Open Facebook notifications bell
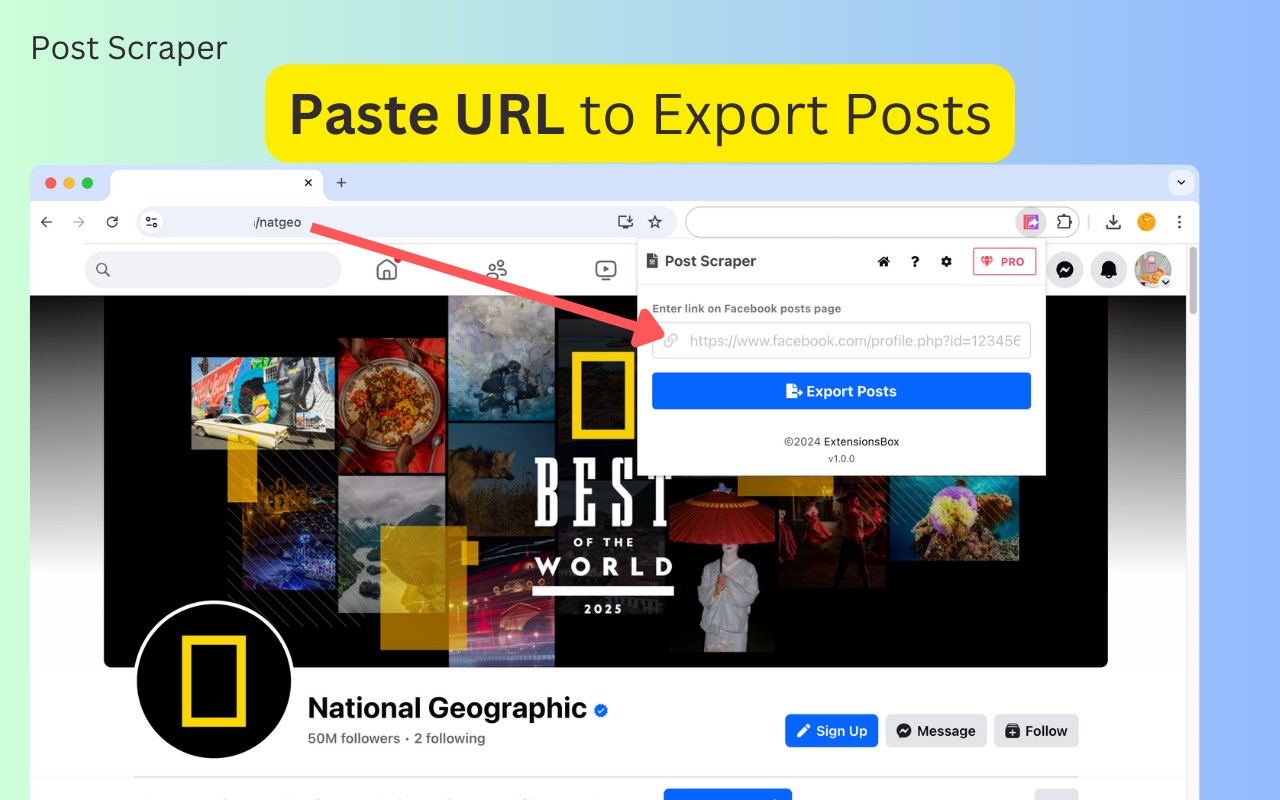The width and height of the screenshot is (1280, 800). pos(1108,269)
